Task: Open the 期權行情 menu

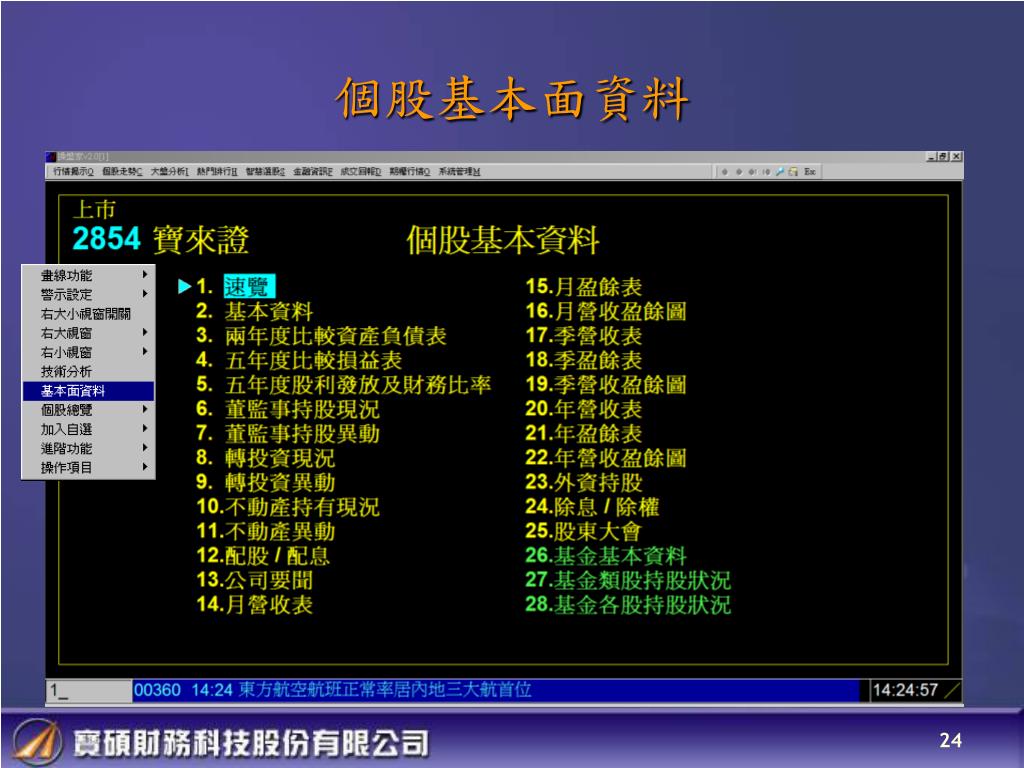Action: coord(409,172)
